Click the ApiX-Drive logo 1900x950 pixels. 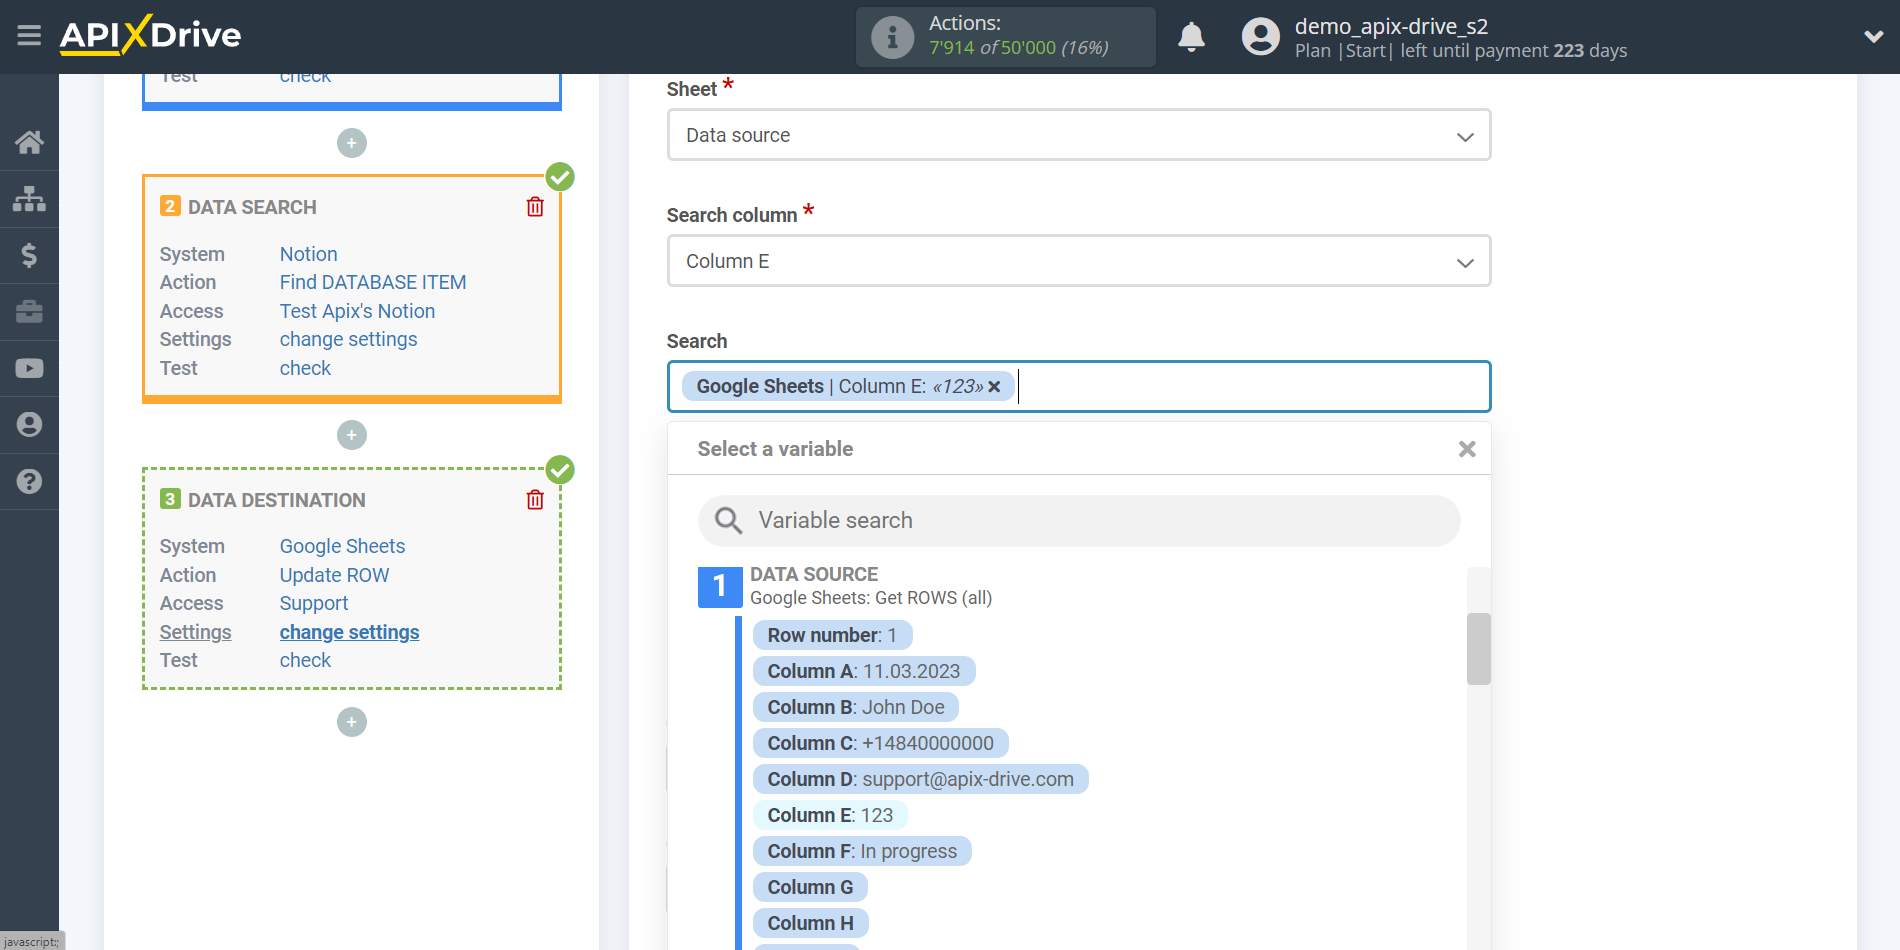click(150, 35)
